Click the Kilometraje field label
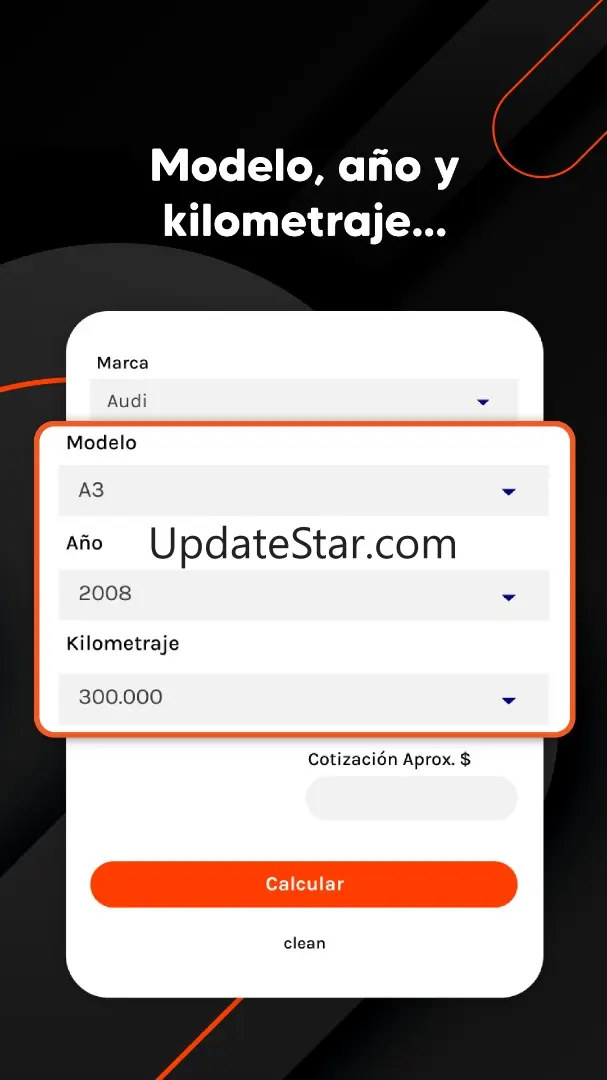Screen dimensions: 607x1080 pos(123,644)
